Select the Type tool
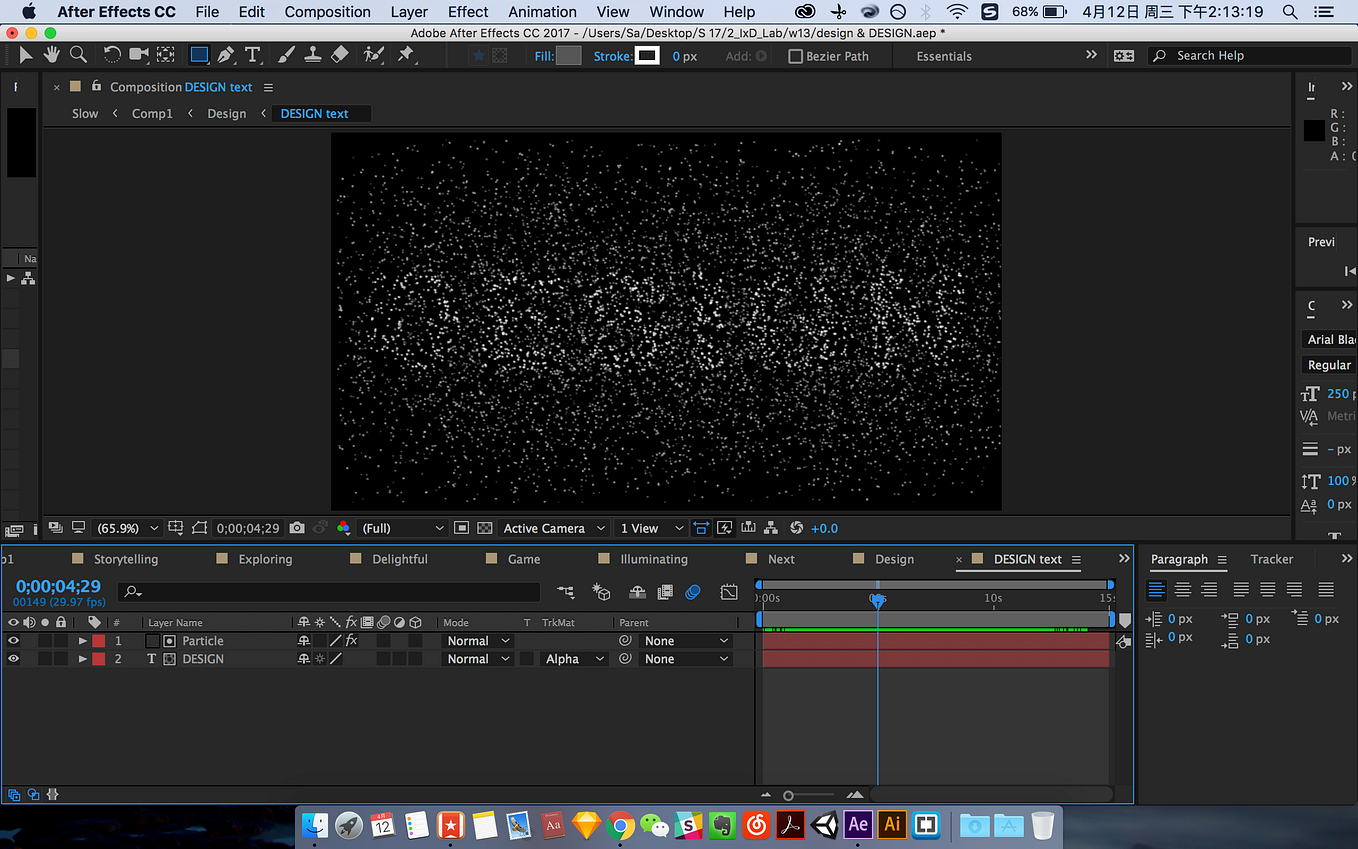This screenshot has height=849, width=1358. click(x=253, y=55)
